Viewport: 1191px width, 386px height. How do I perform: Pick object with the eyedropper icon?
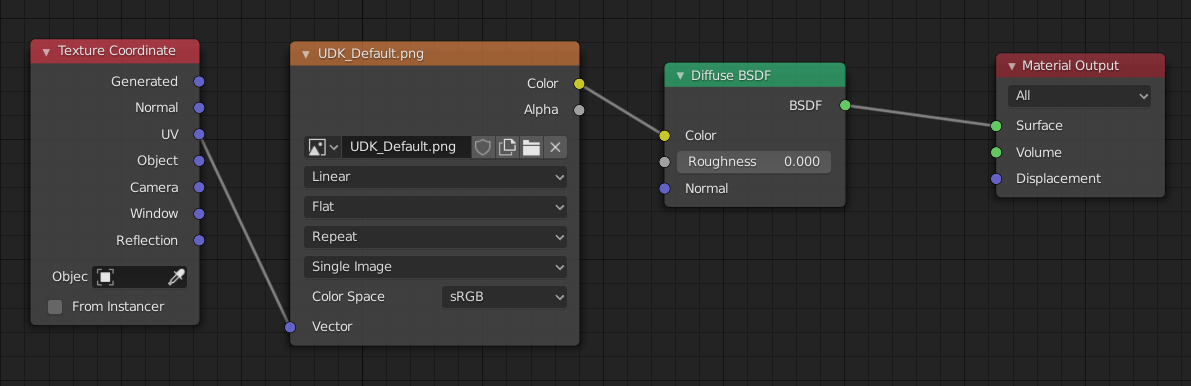[x=175, y=277]
